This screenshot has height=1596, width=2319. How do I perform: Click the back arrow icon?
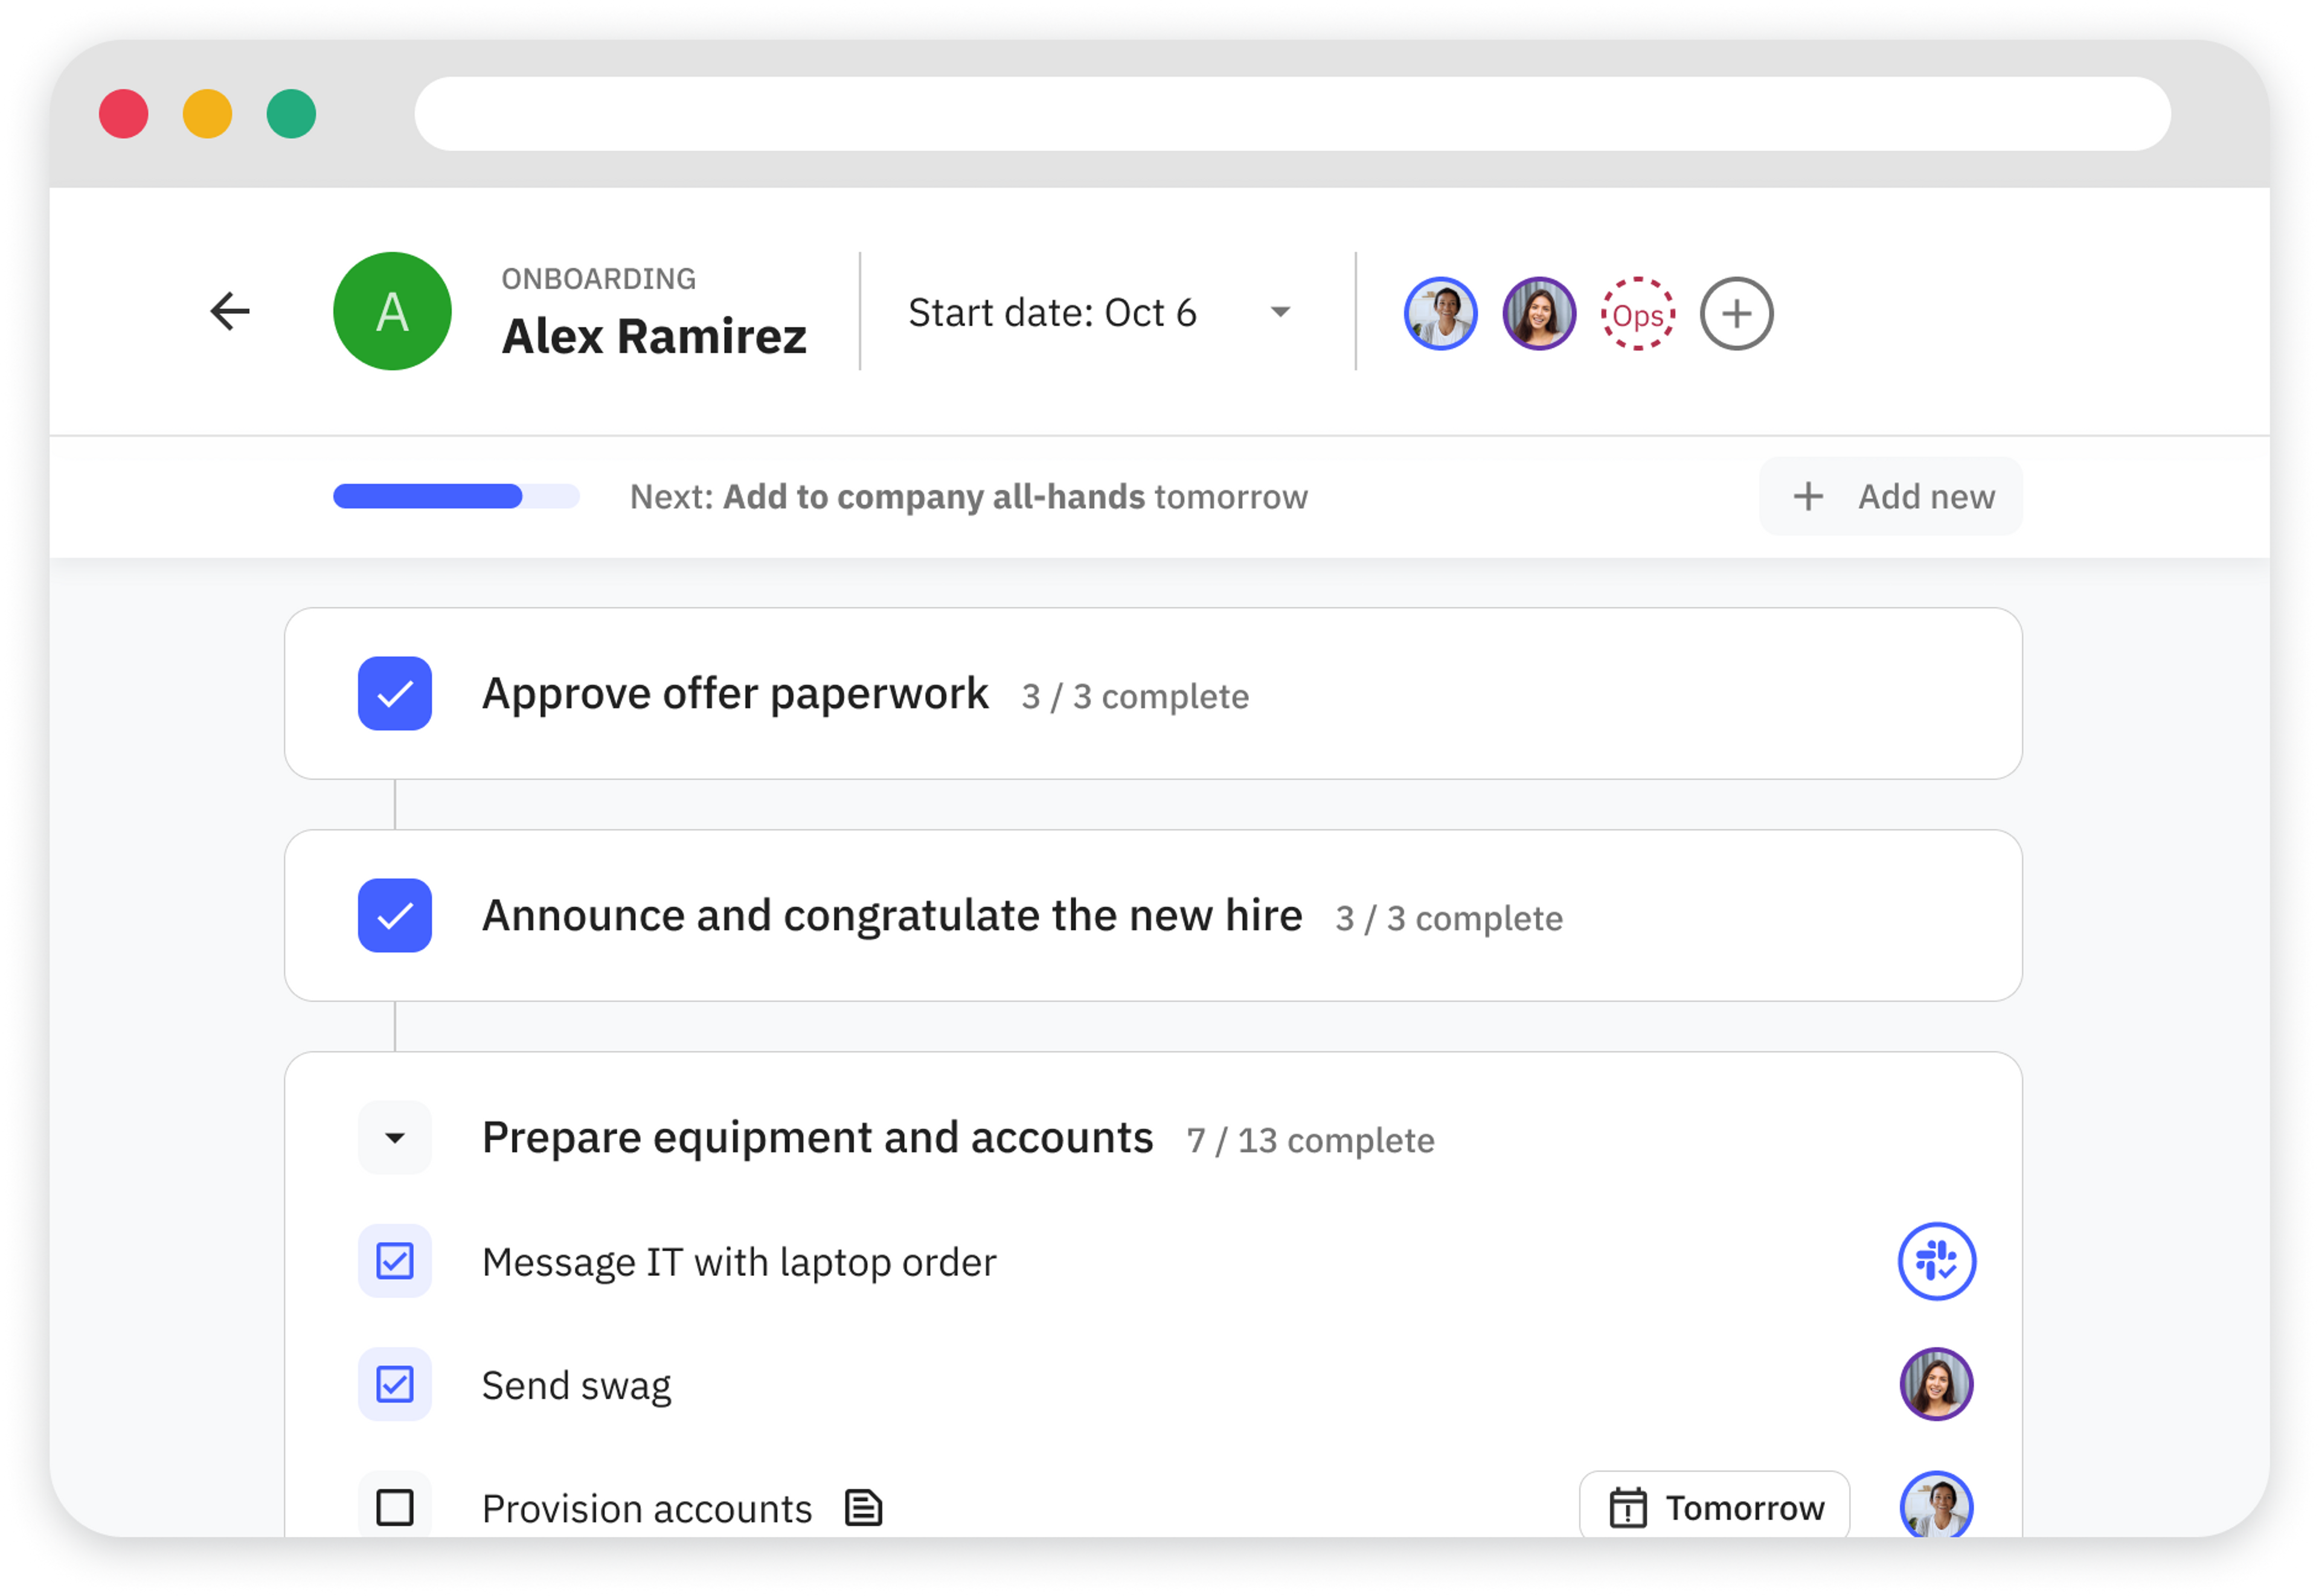click(230, 312)
